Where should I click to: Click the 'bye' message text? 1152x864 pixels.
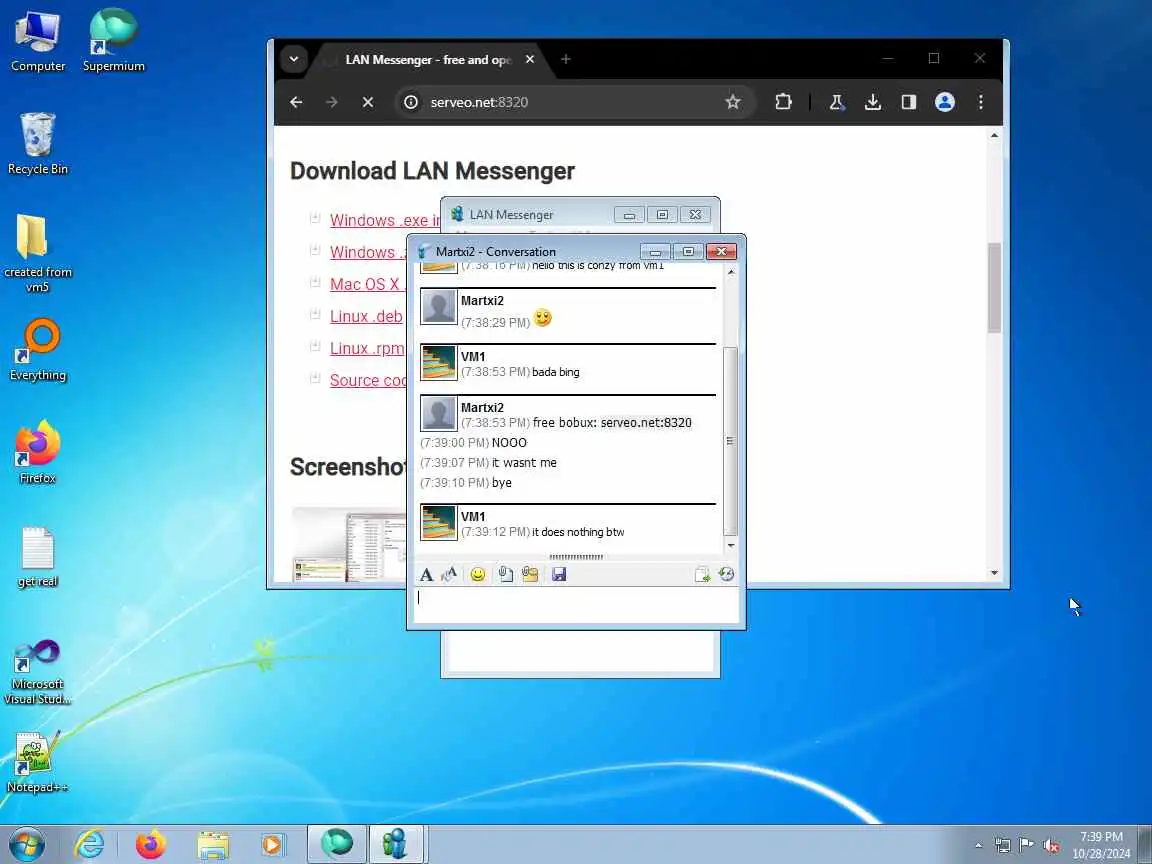point(502,483)
